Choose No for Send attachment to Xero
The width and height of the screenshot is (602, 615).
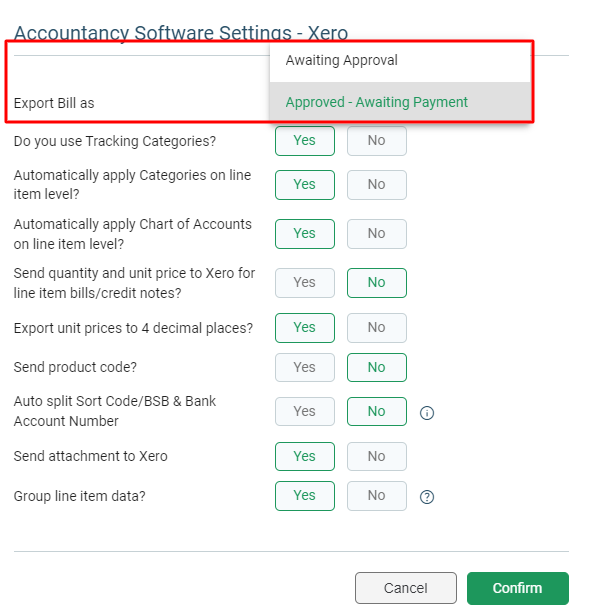click(376, 457)
